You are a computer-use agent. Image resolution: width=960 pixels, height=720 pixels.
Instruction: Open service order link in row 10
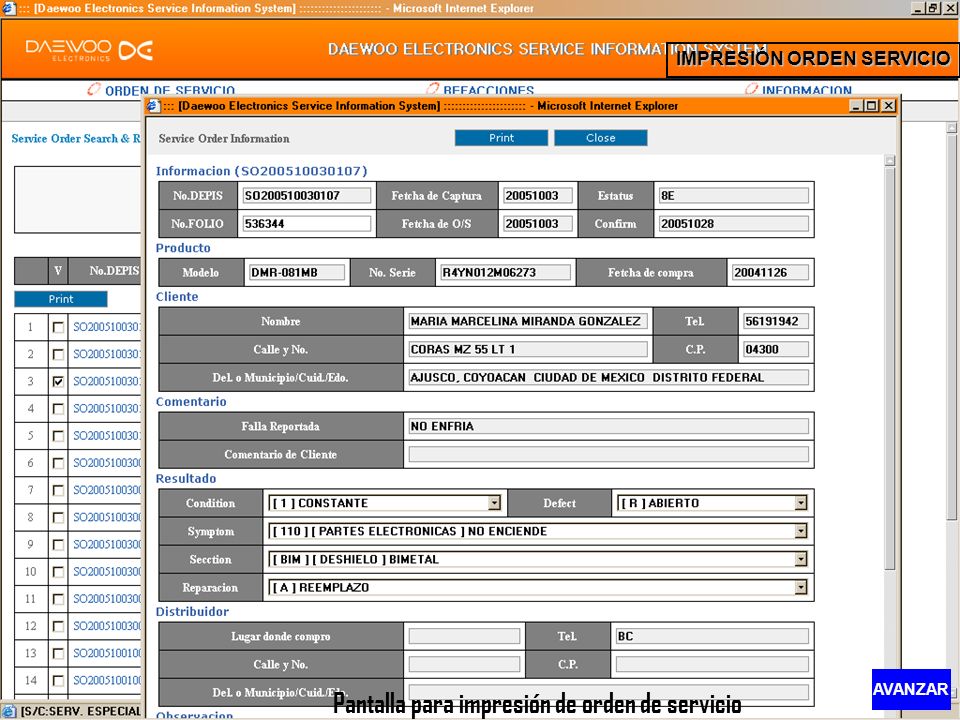(x=107, y=572)
